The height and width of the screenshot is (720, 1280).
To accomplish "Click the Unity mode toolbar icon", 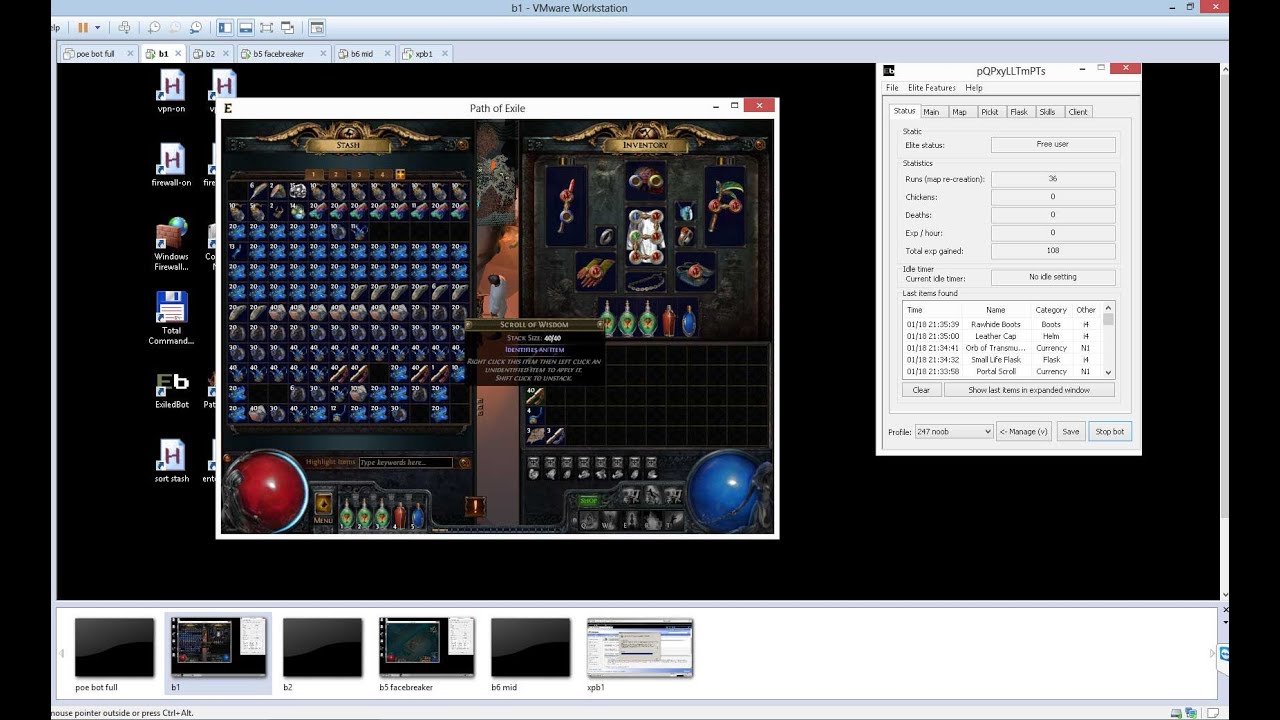I will point(288,28).
